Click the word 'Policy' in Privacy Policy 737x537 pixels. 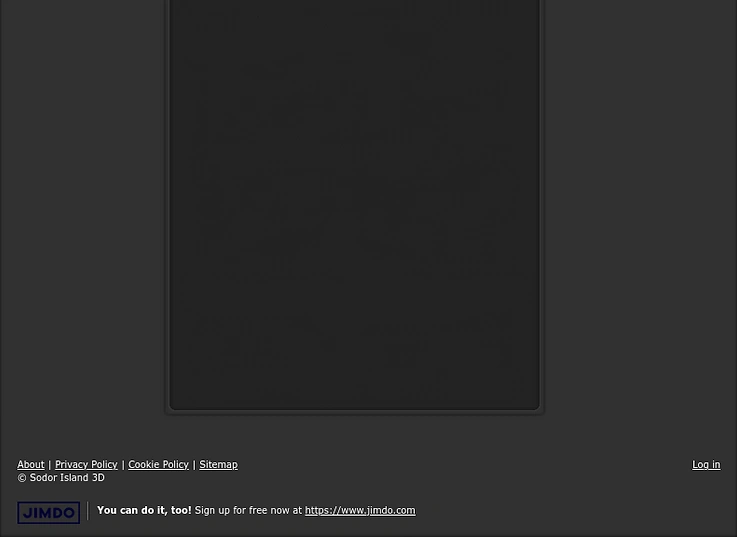(x=104, y=465)
